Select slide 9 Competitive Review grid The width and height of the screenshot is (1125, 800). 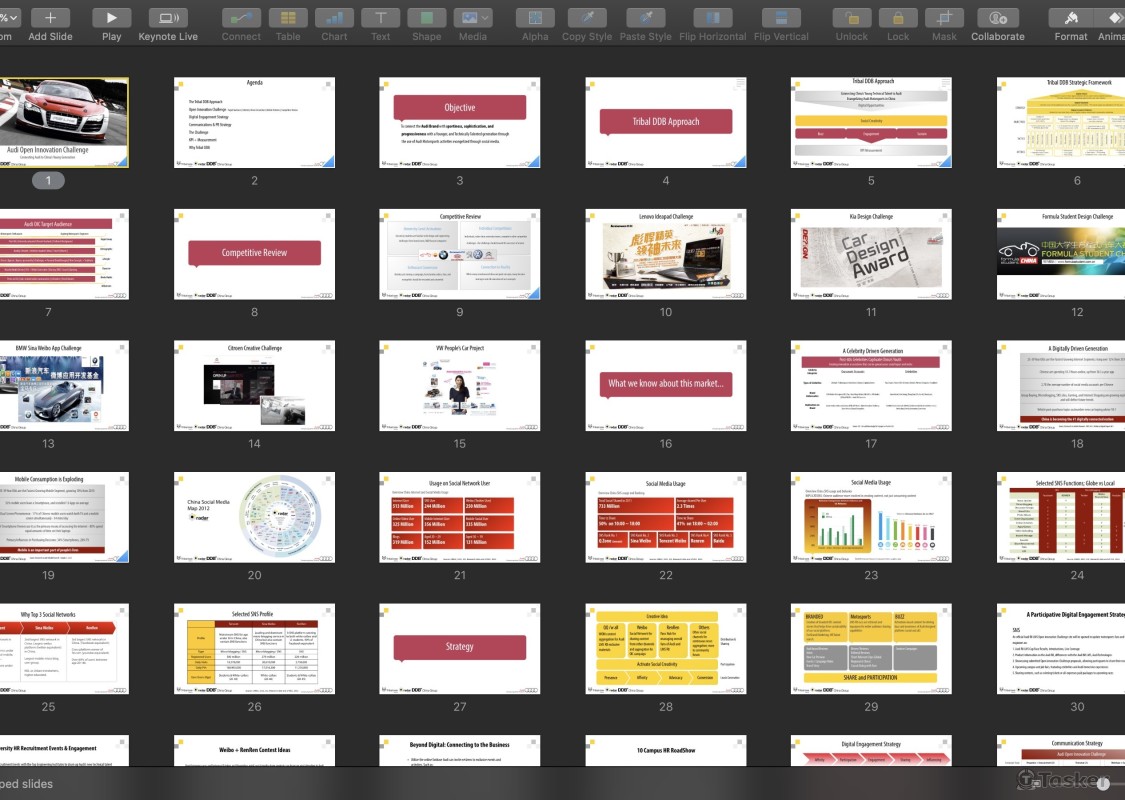click(460, 254)
